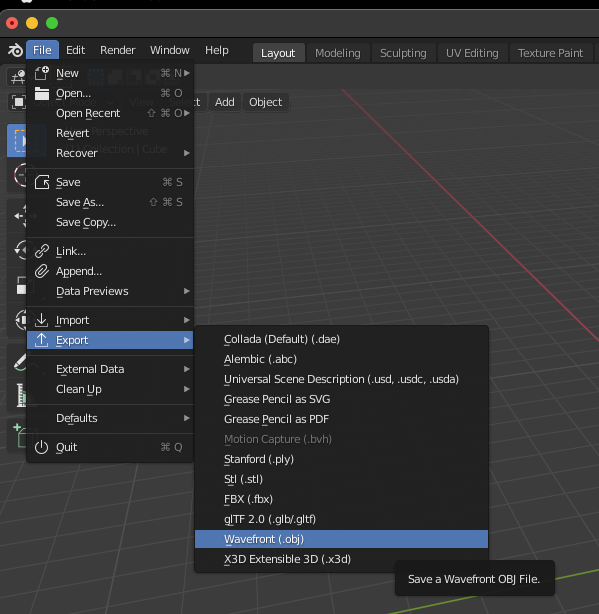The width and height of the screenshot is (599, 614).
Task: Export as Stanford (.ply)
Action: click(x=341, y=459)
